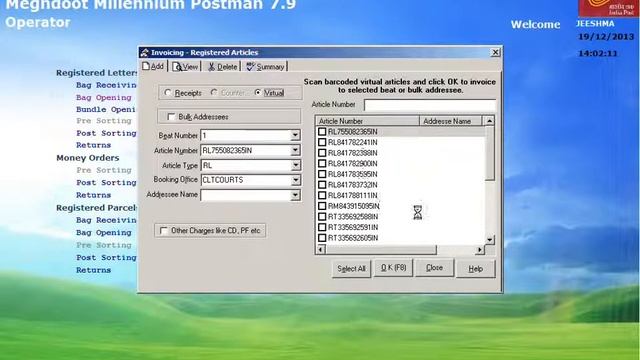
Task: Open Help from the dialog buttons
Action: [x=476, y=269]
